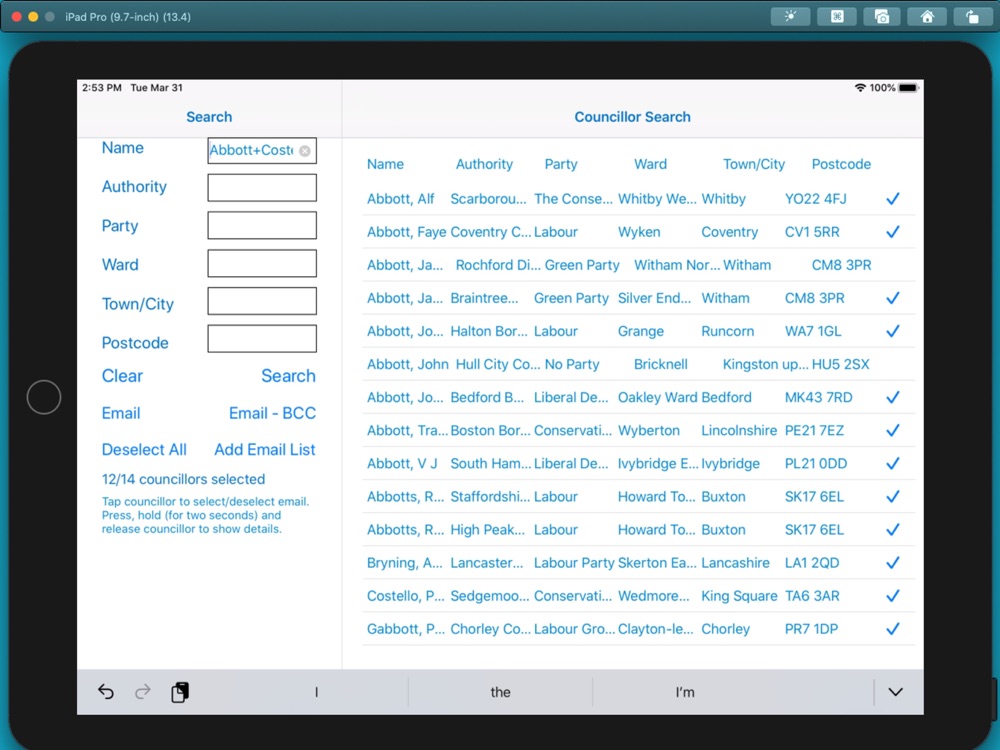Screen dimensions: 1000x750
Task: Tap the blue Search button
Action: coord(288,376)
